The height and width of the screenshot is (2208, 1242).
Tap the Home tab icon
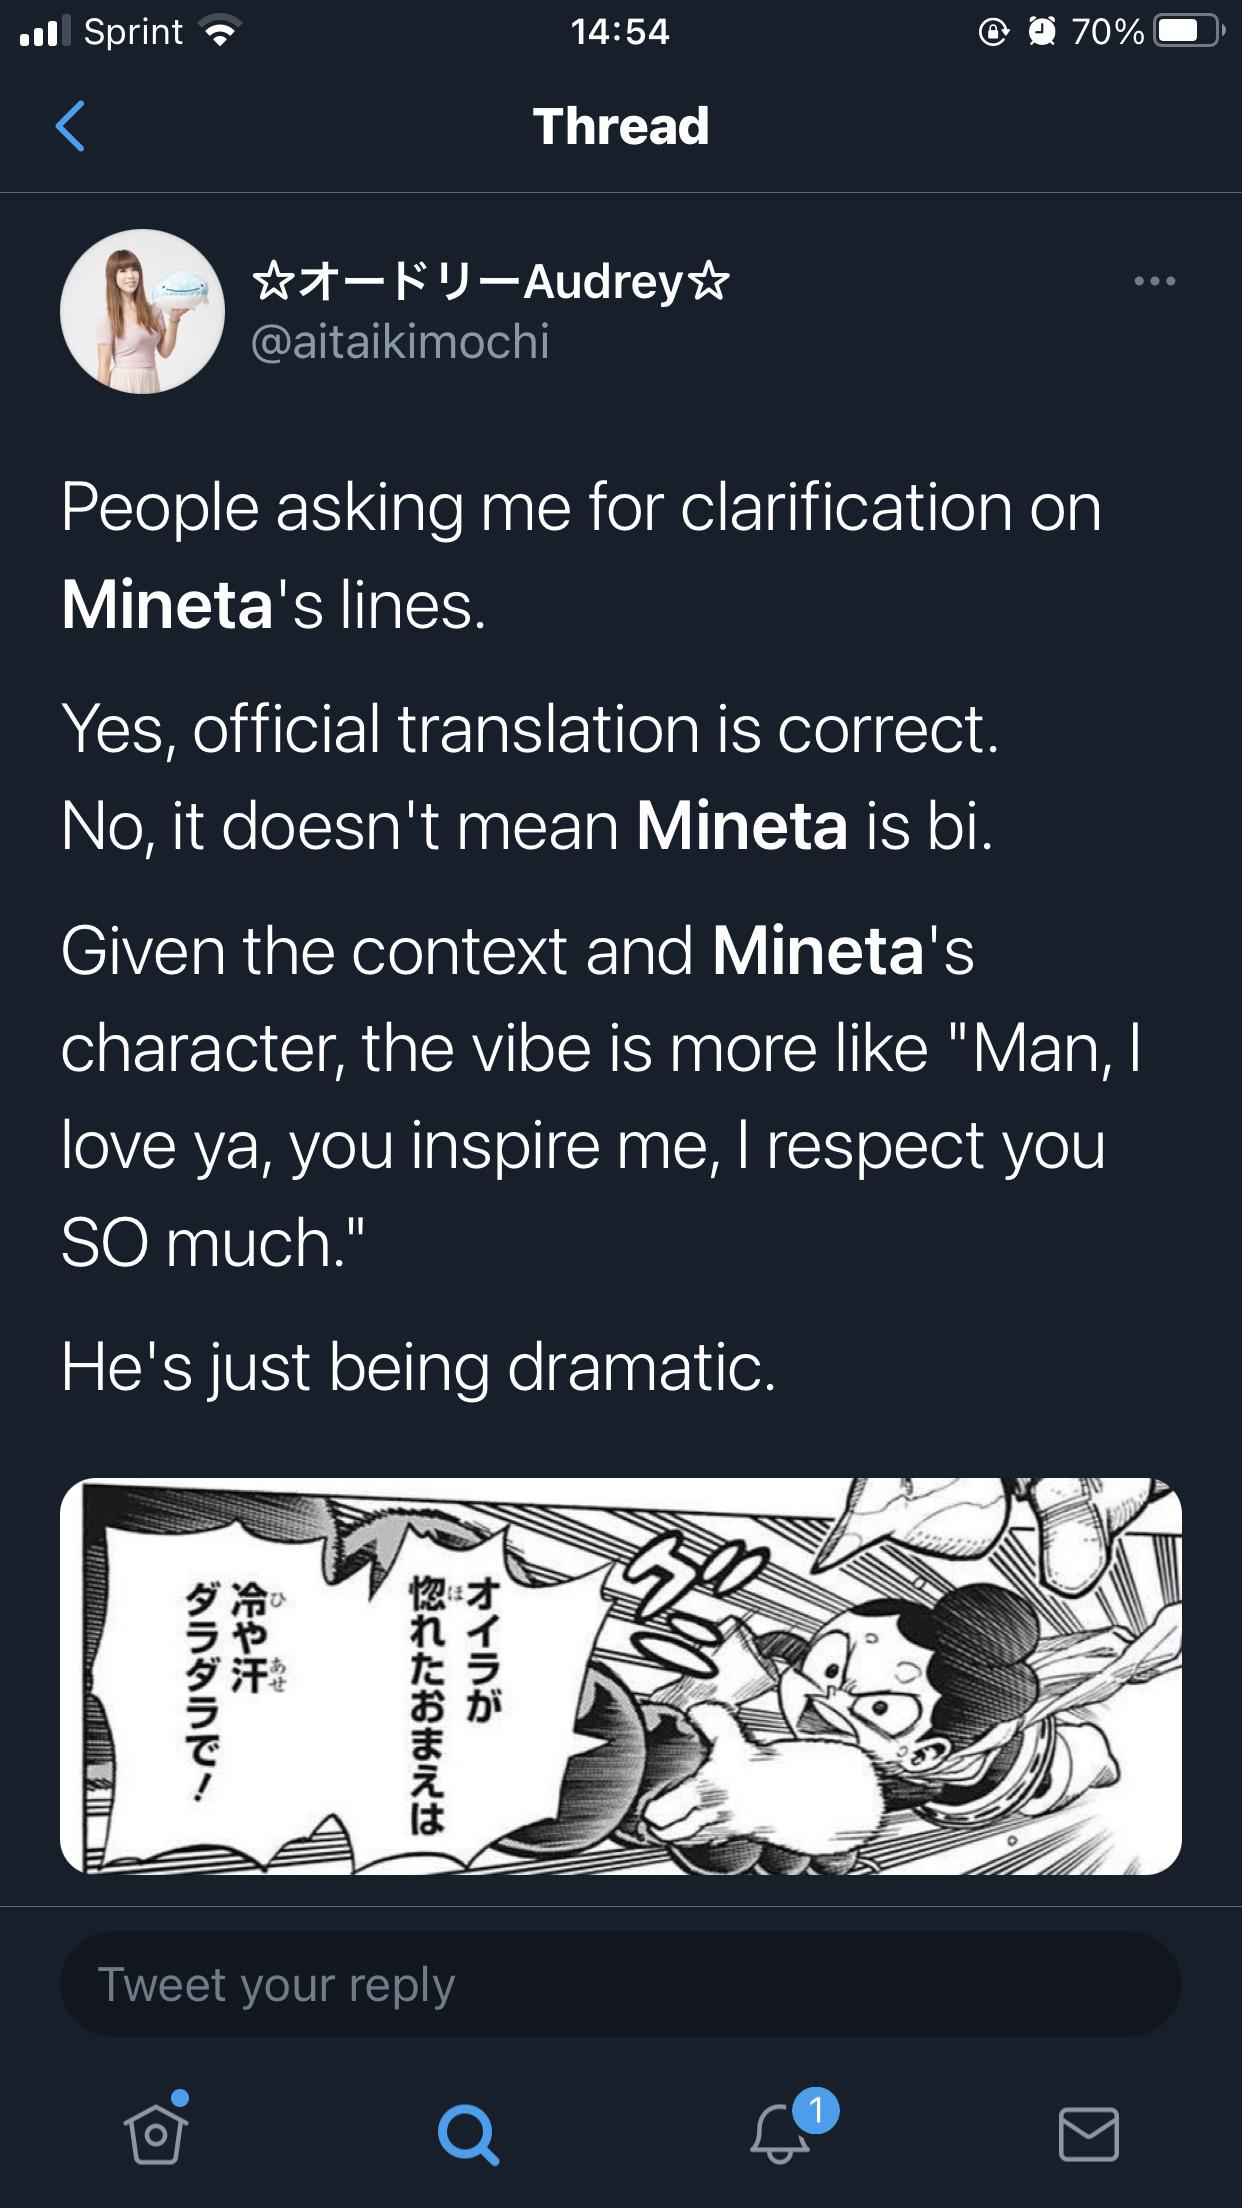156,2133
